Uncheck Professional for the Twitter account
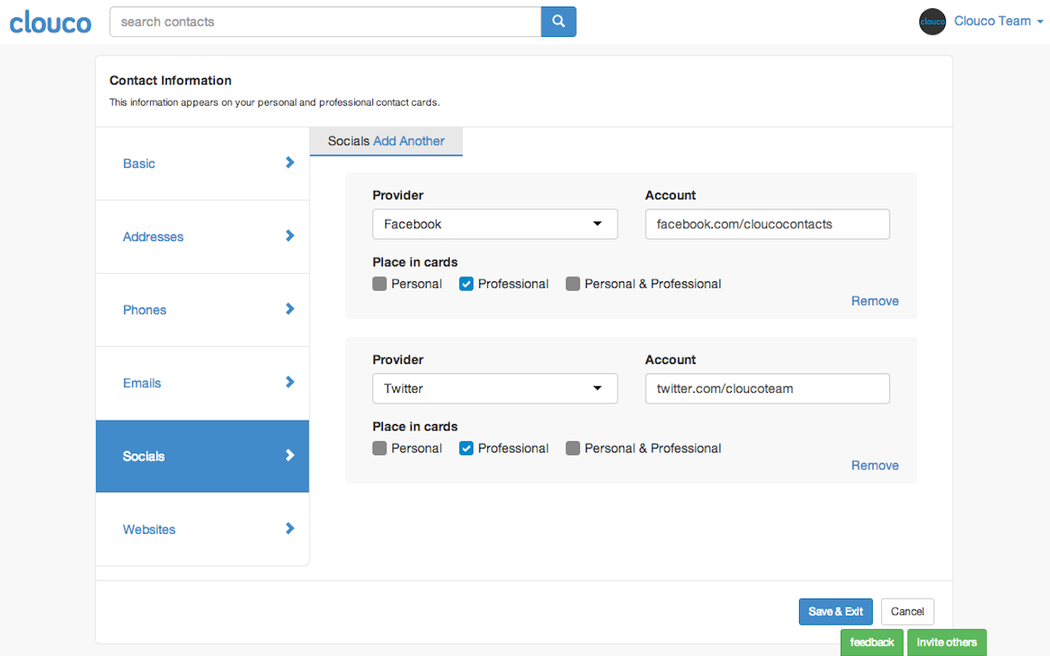This screenshot has width=1050, height=656. click(x=466, y=448)
